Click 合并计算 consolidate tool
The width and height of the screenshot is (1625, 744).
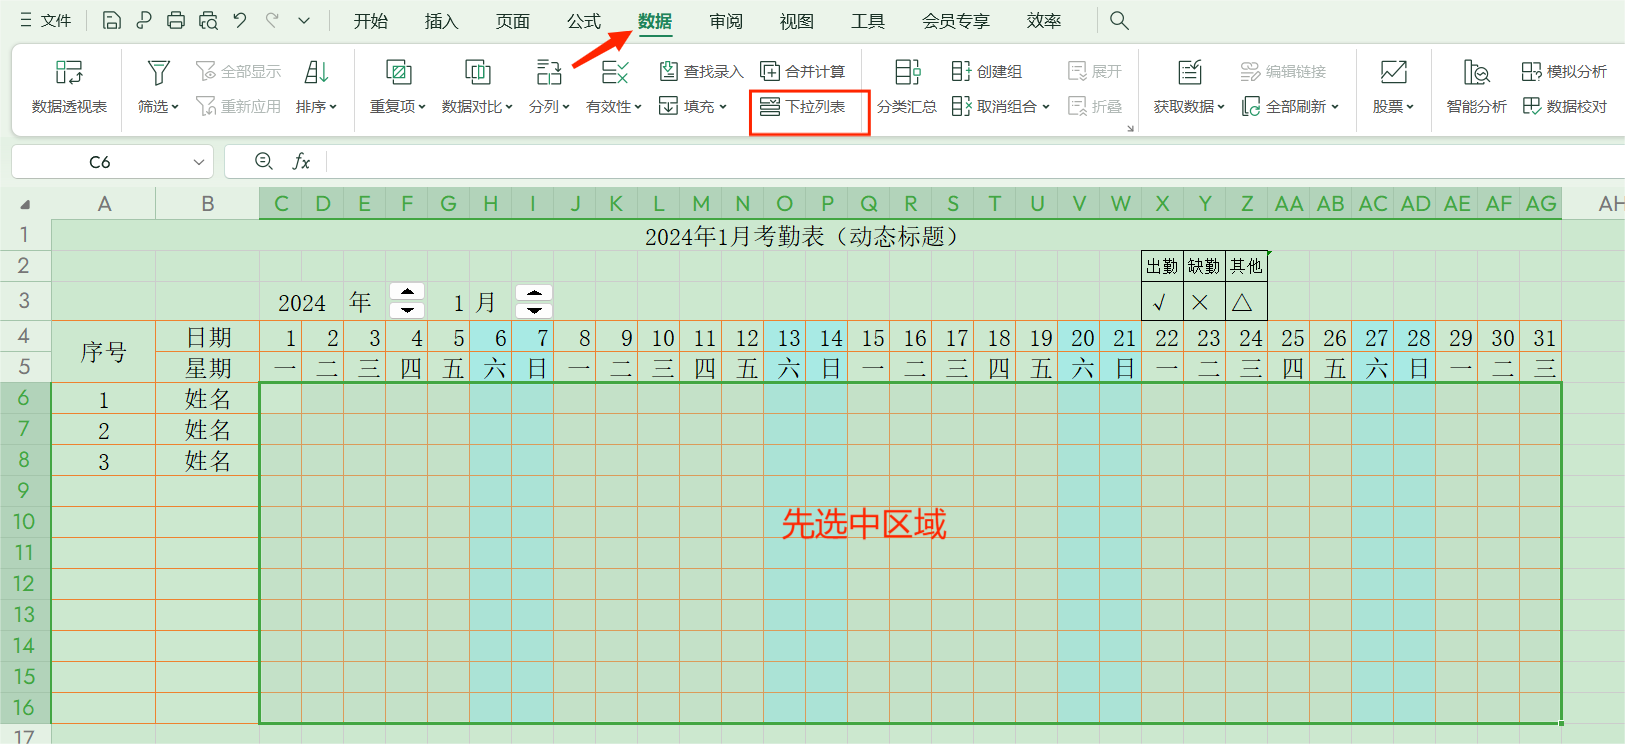pyautogui.click(x=803, y=71)
